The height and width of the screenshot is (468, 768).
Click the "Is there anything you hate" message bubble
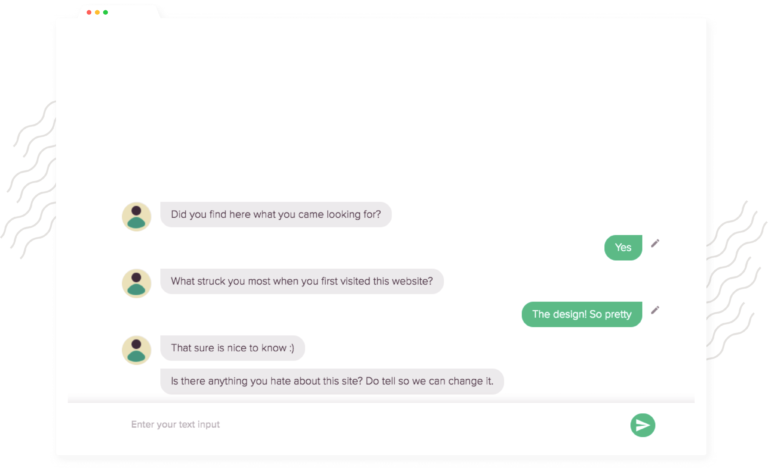coord(332,381)
